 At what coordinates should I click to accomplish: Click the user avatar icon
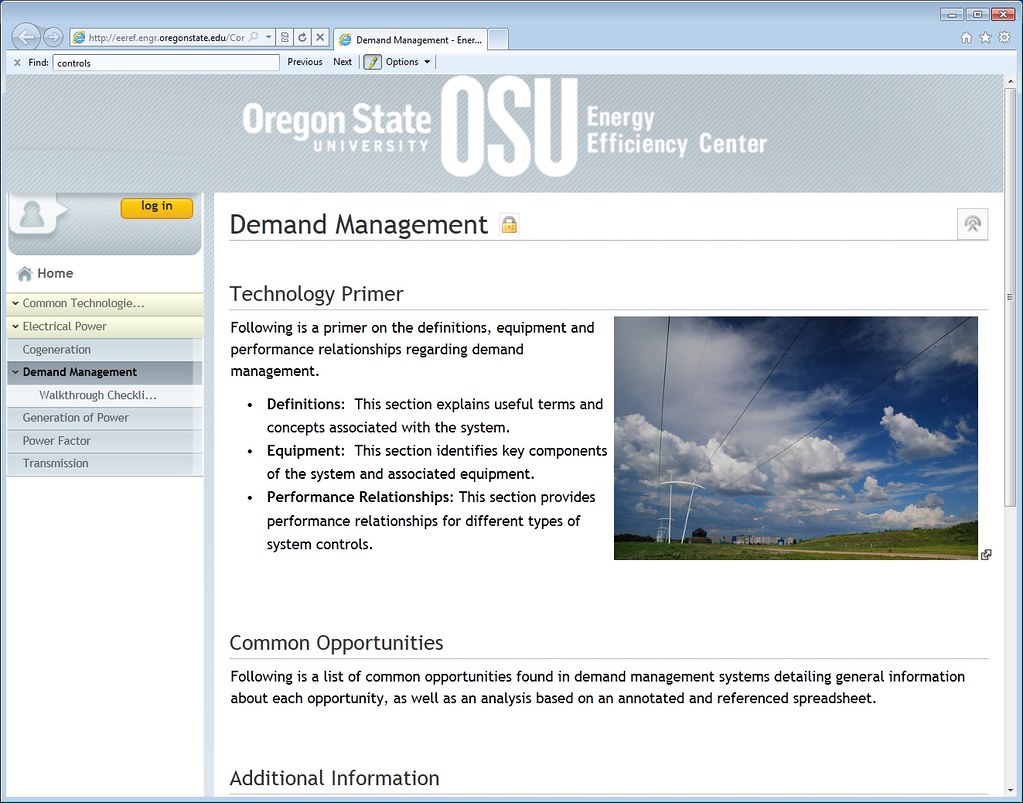point(32,214)
